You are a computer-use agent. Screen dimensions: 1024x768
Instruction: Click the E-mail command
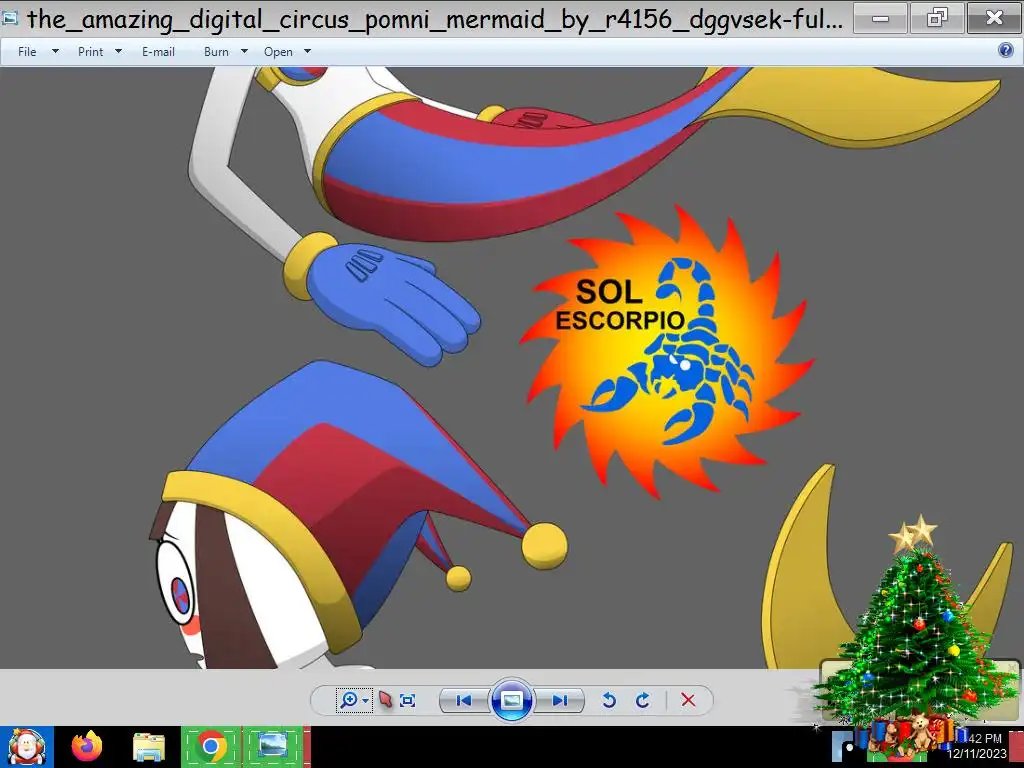point(158,52)
